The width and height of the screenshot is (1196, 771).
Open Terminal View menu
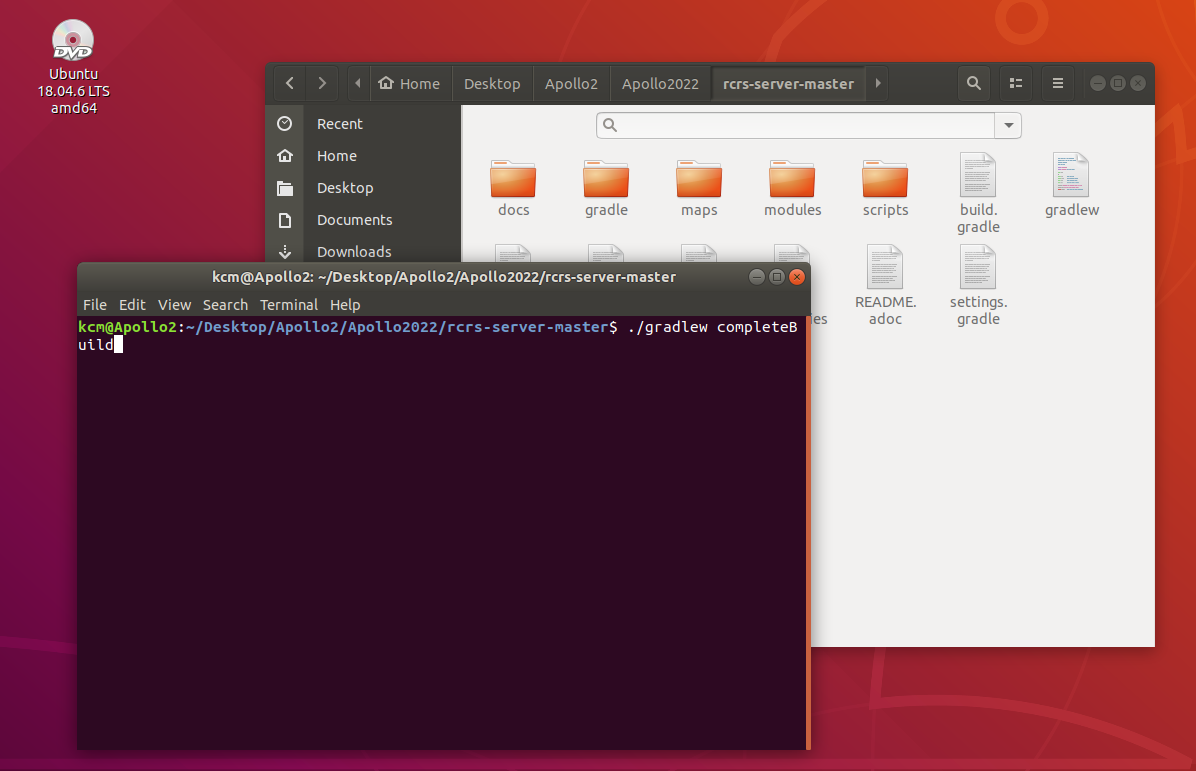(174, 304)
